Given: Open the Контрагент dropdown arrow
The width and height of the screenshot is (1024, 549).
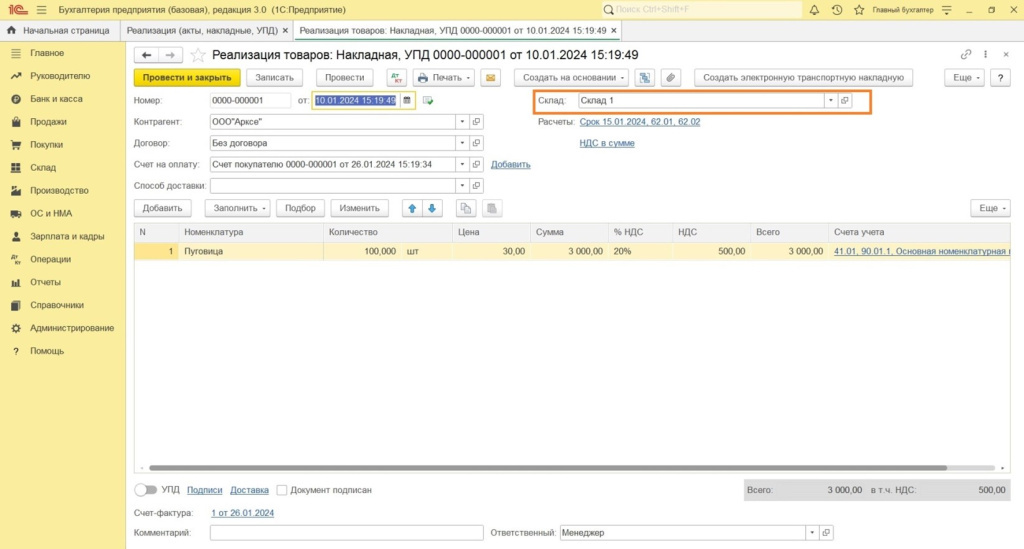Looking at the screenshot, I should pyautogui.click(x=462, y=121).
